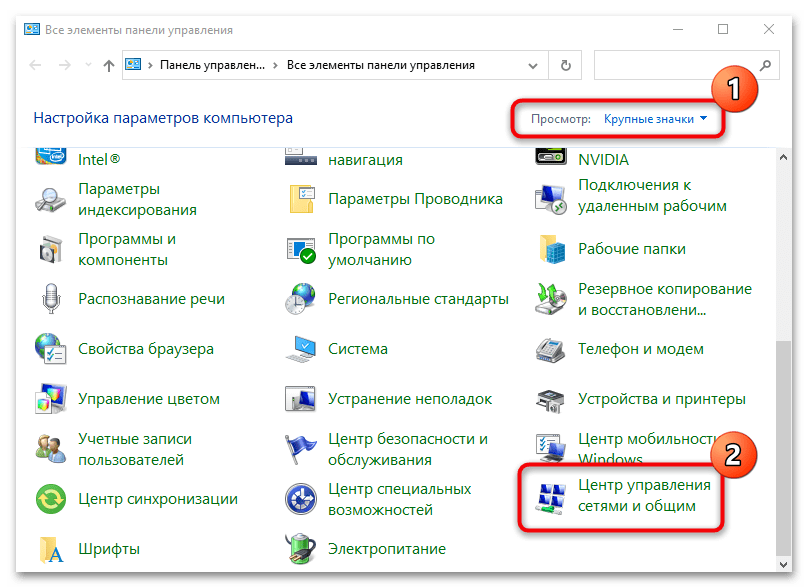Screen dimensions: 808x588
Task: Open the 'Устройства и принтеры' link
Action: tap(661, 399)
